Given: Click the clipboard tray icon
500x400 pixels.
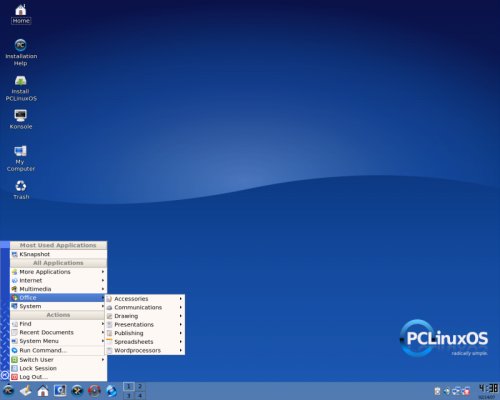Looking at the screenshot, I should [437, 391].
